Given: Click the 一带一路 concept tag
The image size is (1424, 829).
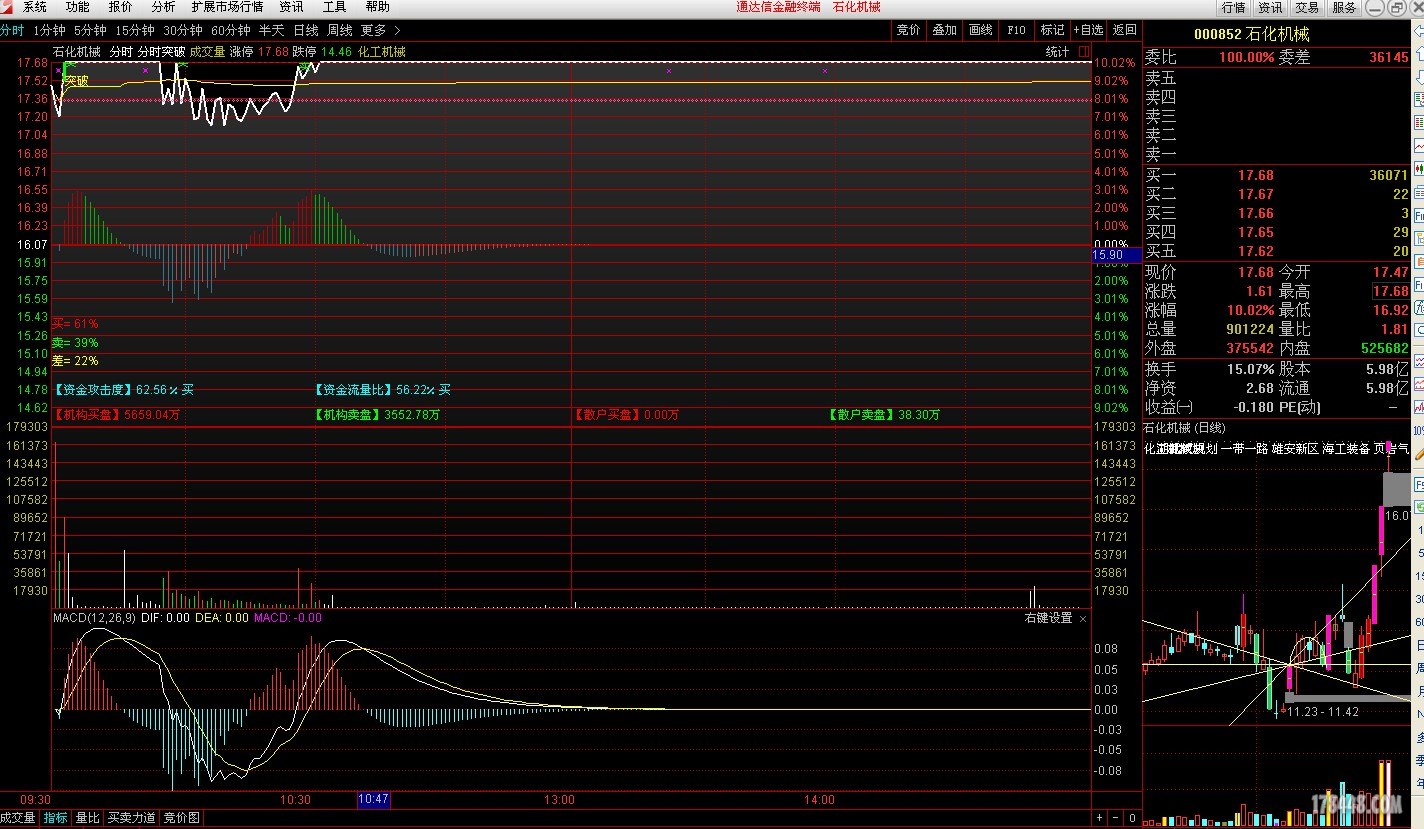Looking at the screenshot, I should tap(1244, 449).
